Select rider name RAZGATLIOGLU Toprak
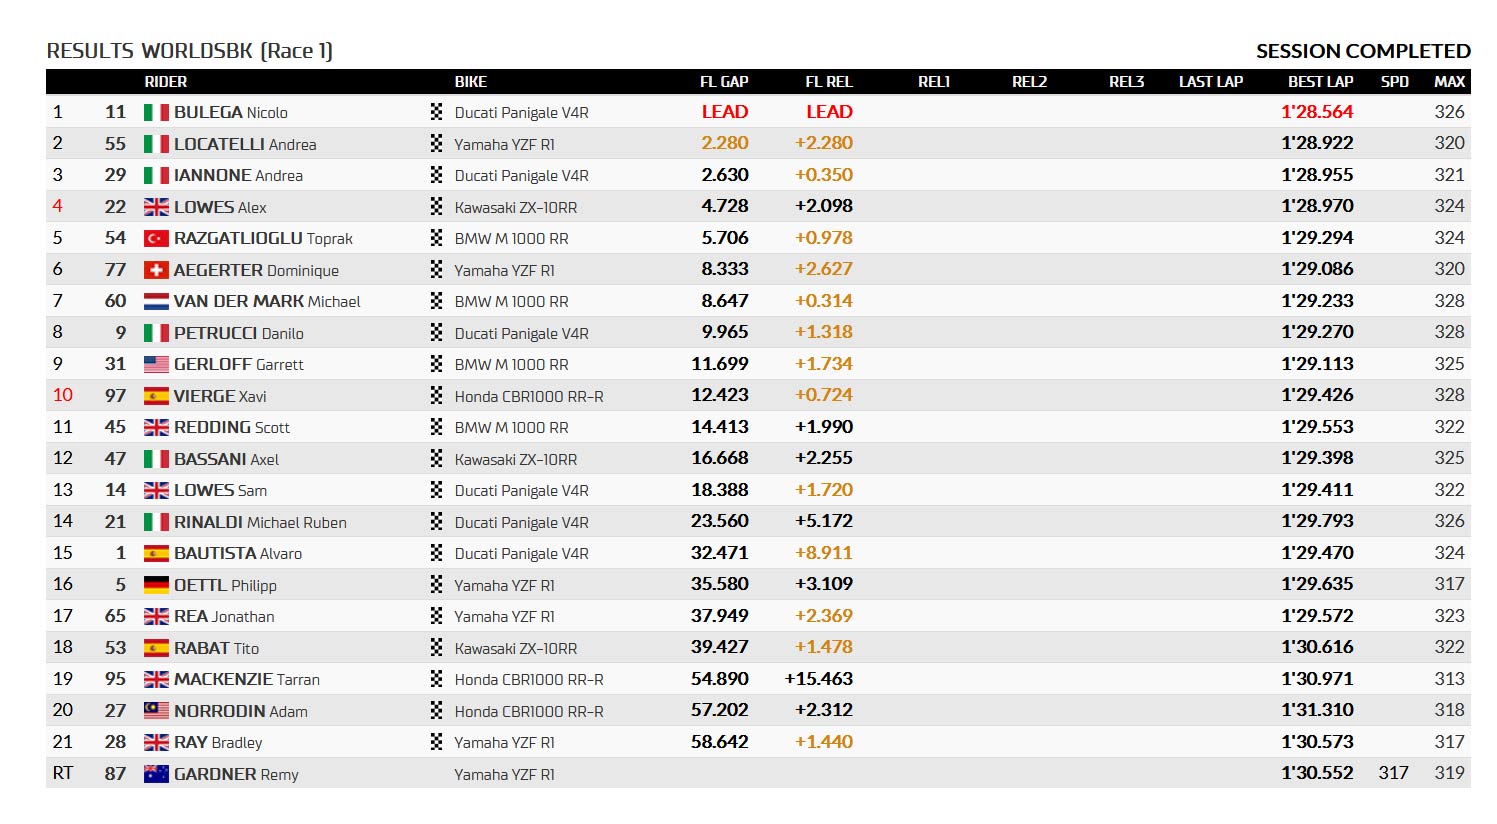Image resolution: width=1497 pixels, height=824 pixels. pos(263,238)
